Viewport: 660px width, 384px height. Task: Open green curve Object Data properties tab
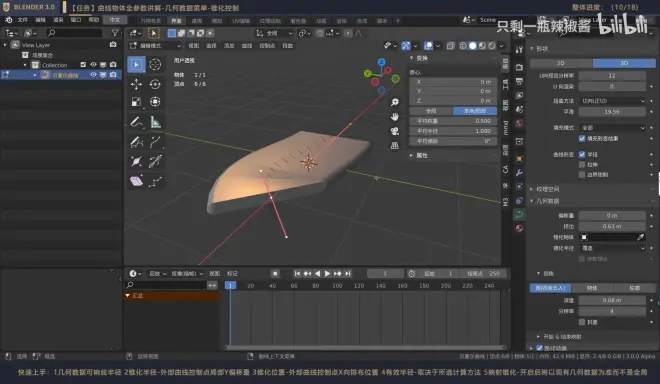coord(519,214)
